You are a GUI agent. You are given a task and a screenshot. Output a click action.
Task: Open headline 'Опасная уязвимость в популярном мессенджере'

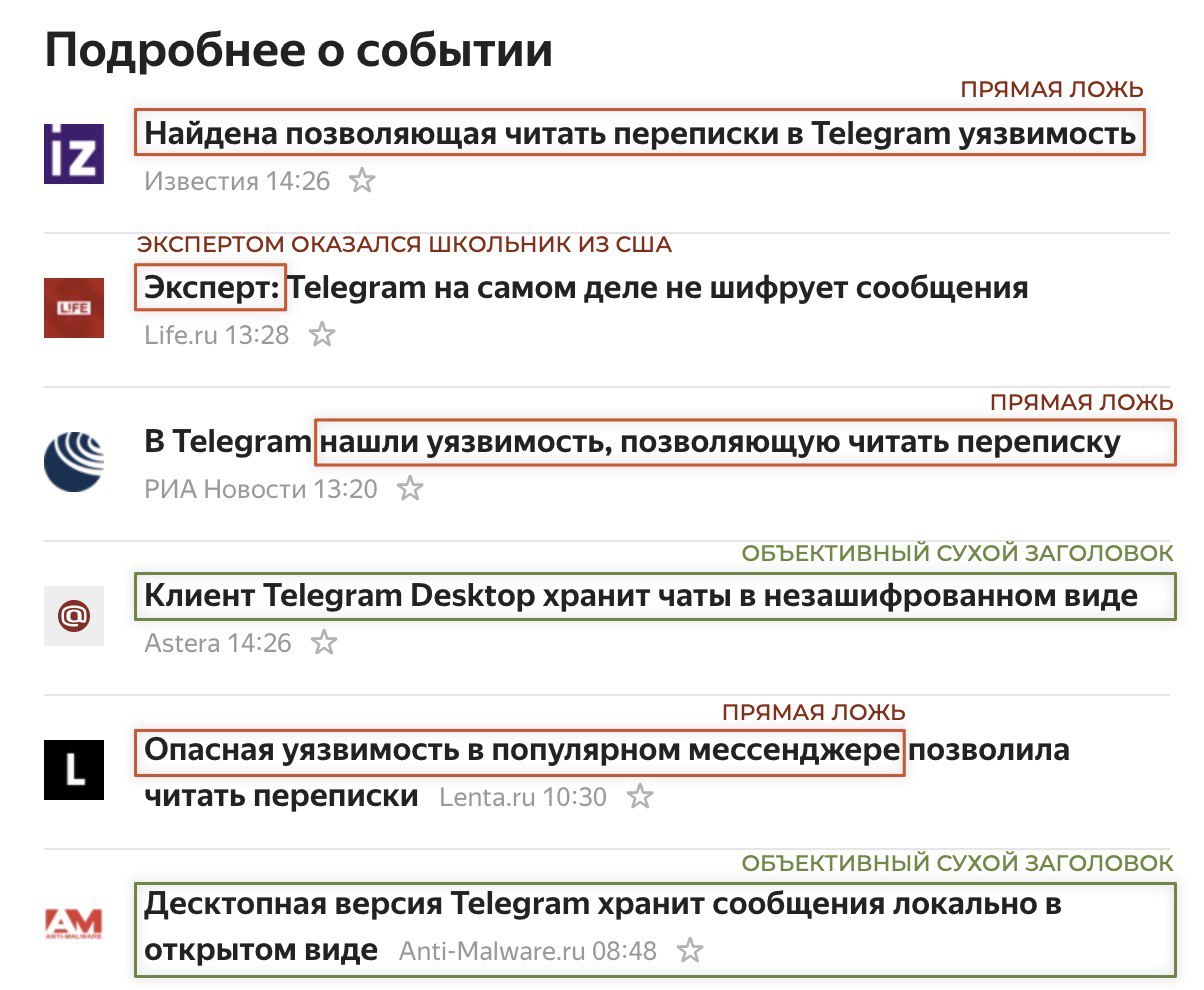click(607, 773)
